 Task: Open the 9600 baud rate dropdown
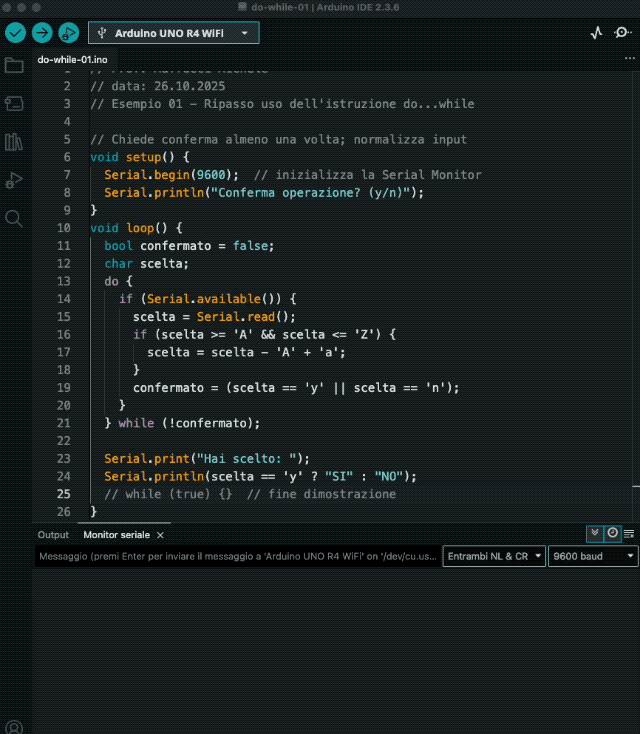593,556
